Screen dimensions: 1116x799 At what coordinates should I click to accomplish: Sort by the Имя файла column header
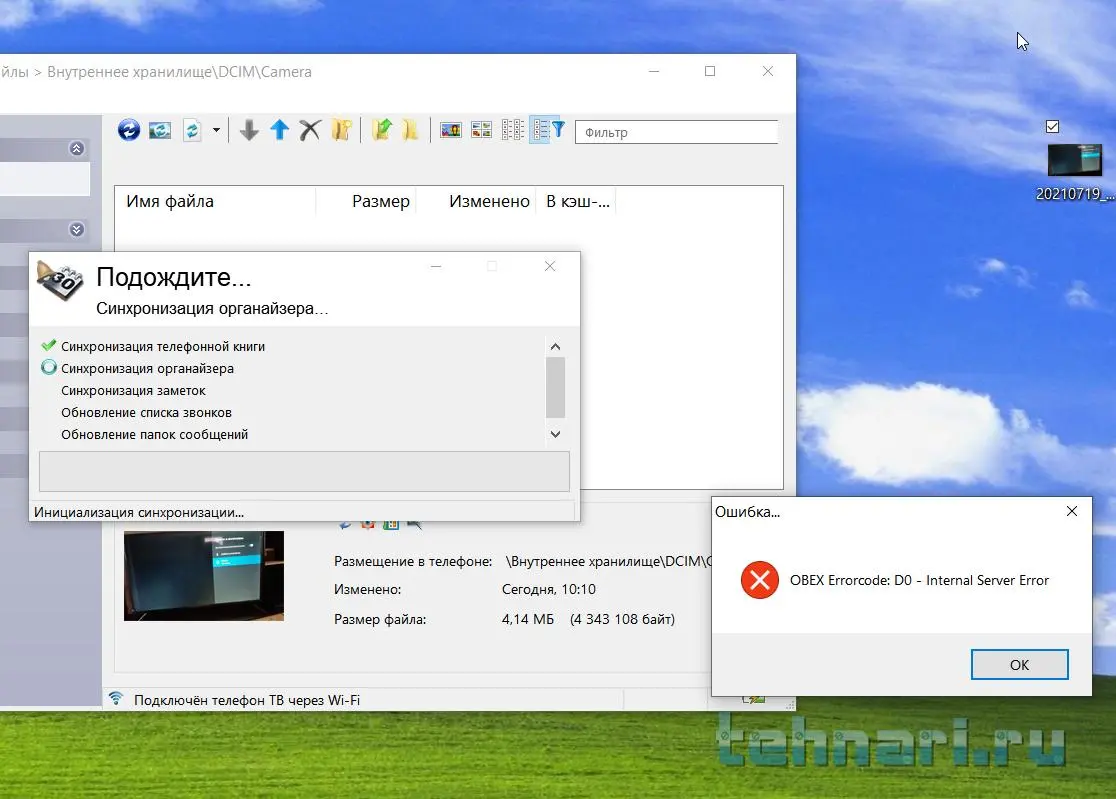coord(215,201)
